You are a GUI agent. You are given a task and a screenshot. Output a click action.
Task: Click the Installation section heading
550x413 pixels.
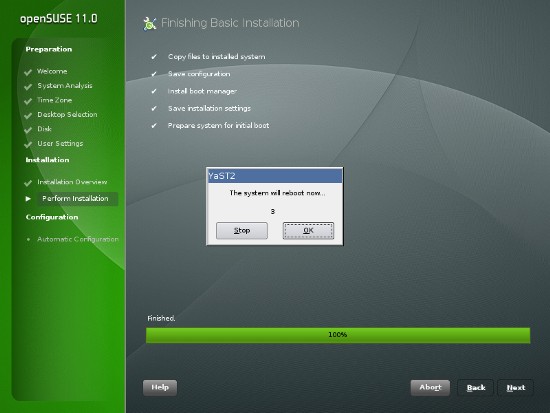(x=47, y=160)
